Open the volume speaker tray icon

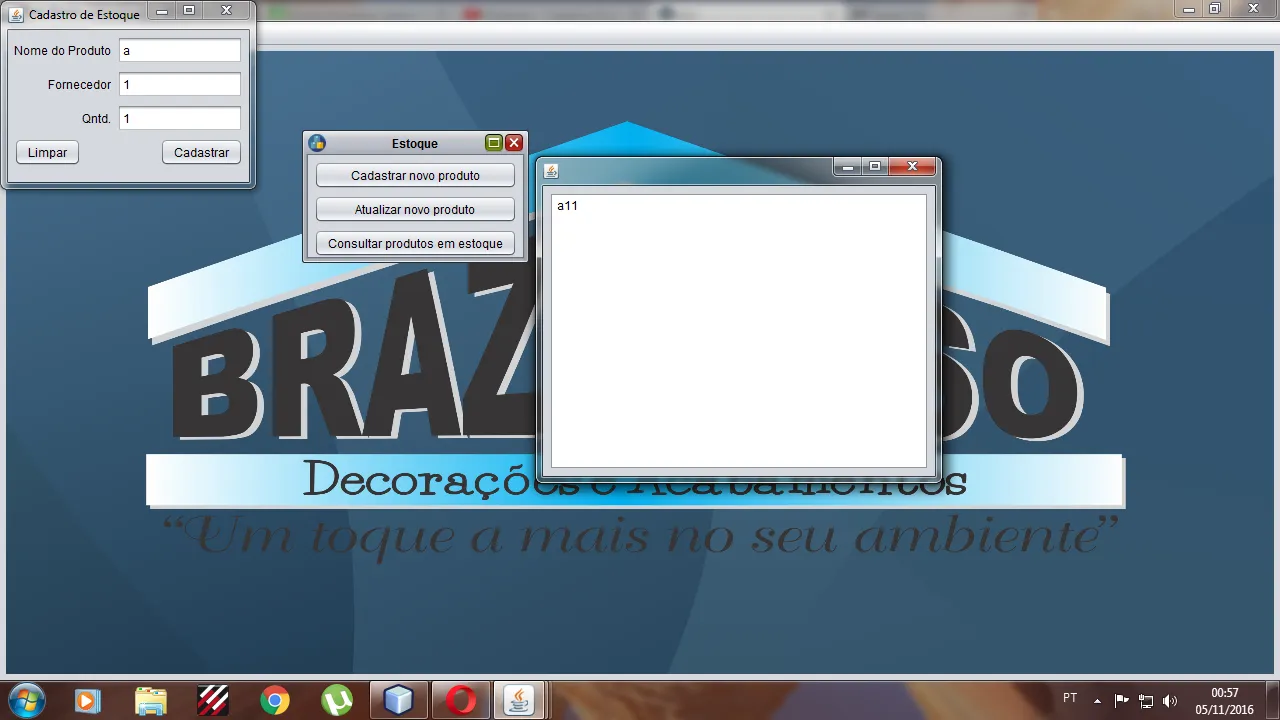(x=1170, y=700)
